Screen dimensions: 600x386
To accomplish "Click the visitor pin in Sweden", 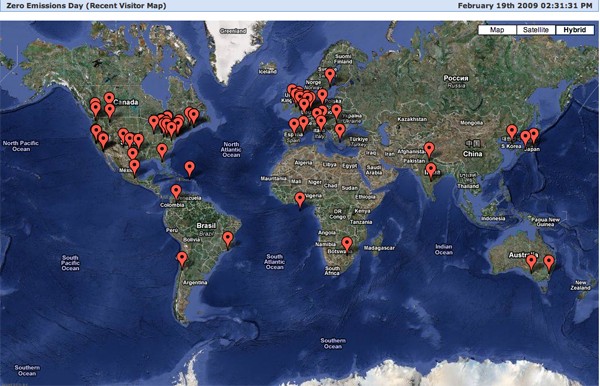I will point(330,76).
